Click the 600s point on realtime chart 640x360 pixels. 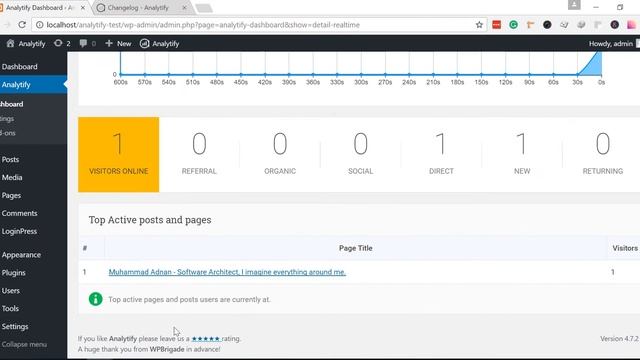(120, 75)
